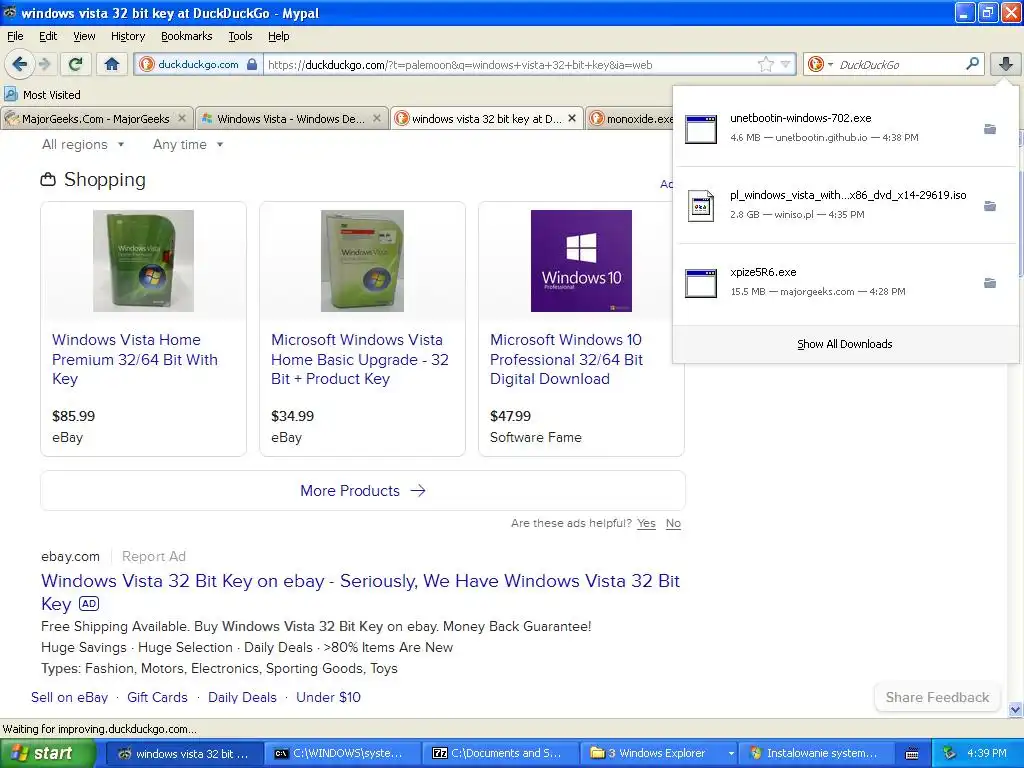1024x768 pixels.
Task: Close the windows vista 32 bit key tab
Action: click(x=572, y=118)
